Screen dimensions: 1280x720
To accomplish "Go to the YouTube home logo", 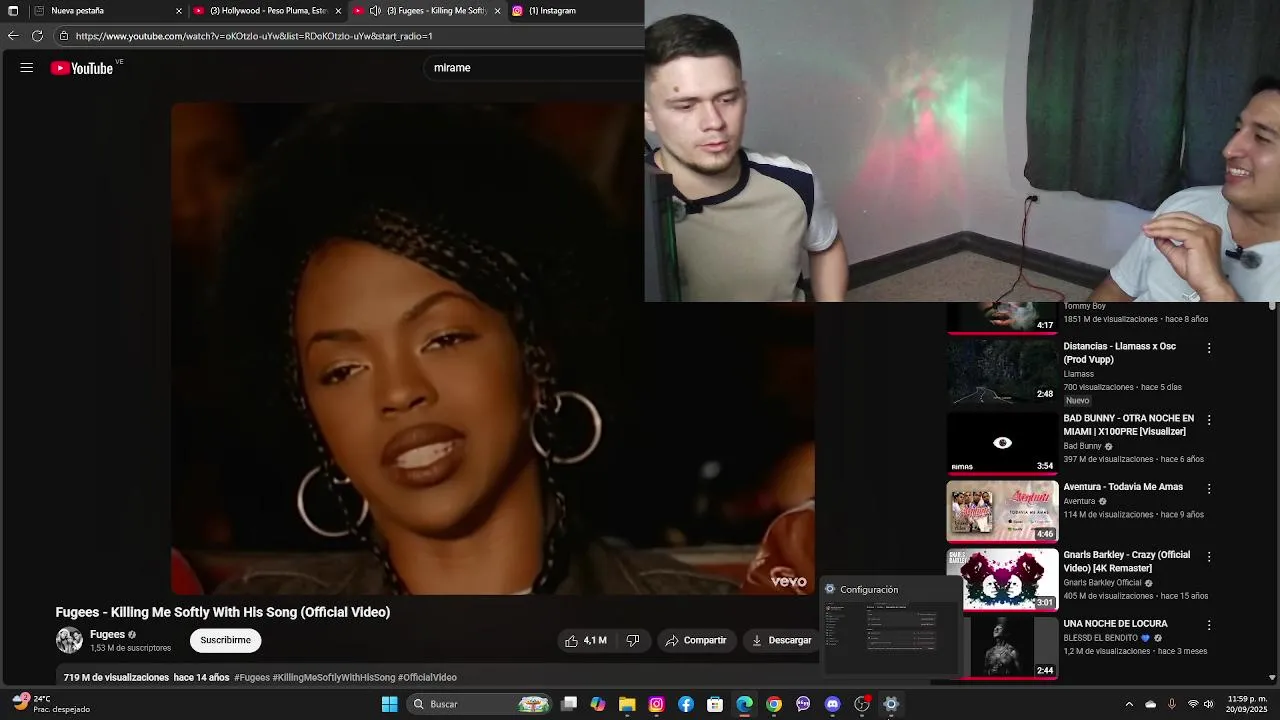I will click(x=82, y=68).
